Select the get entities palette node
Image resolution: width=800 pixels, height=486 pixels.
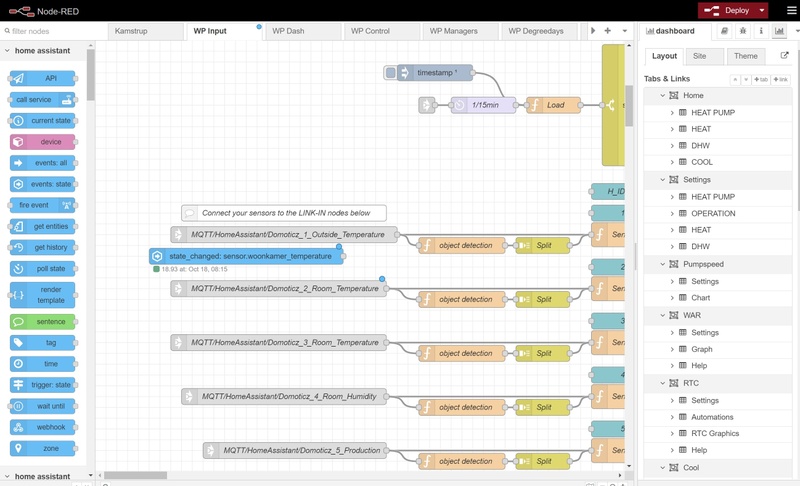(x=42, y=226)
